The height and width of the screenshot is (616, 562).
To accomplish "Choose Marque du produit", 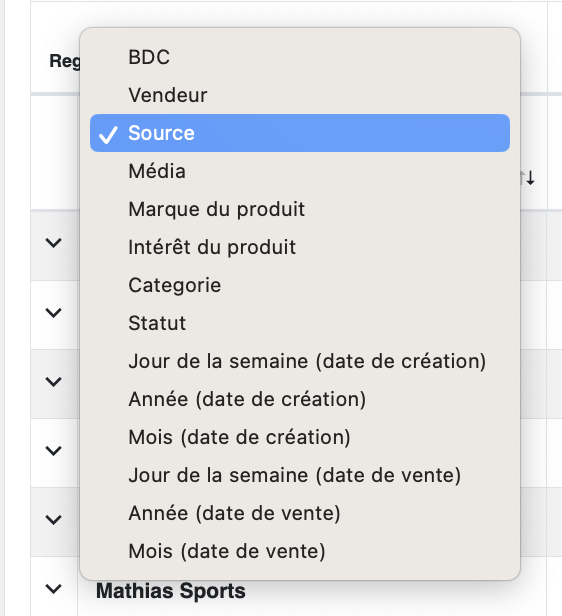I will [x=300, y=209].
